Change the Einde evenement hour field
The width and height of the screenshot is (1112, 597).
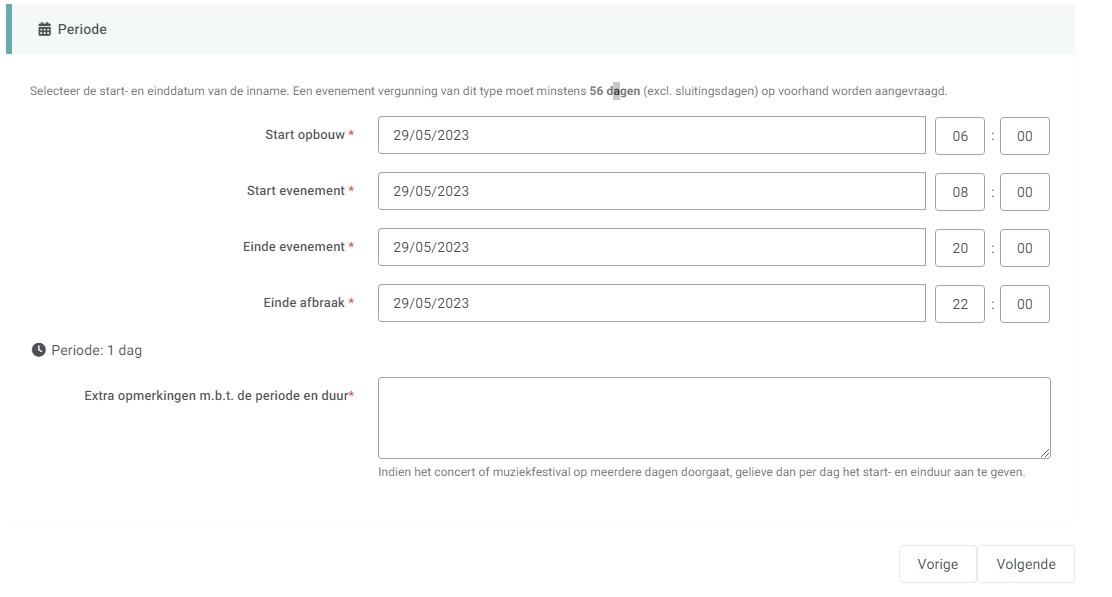pos(960,248)
